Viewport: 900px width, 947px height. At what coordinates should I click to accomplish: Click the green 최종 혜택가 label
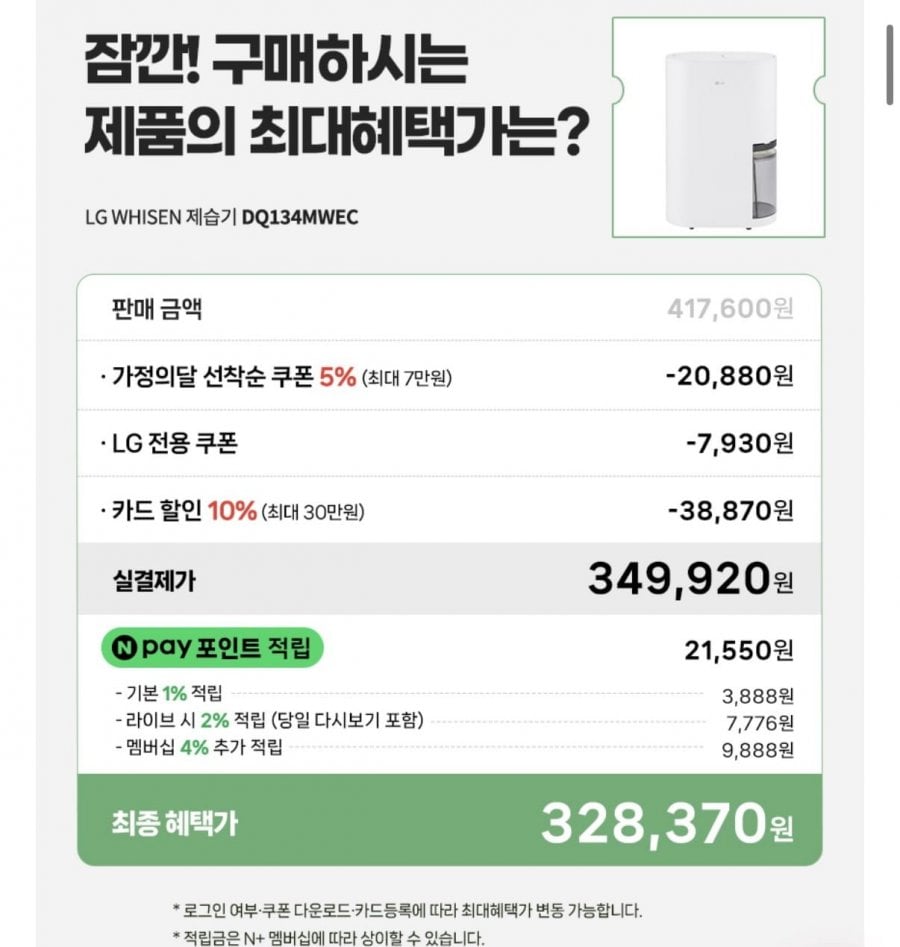coord(175,823)
